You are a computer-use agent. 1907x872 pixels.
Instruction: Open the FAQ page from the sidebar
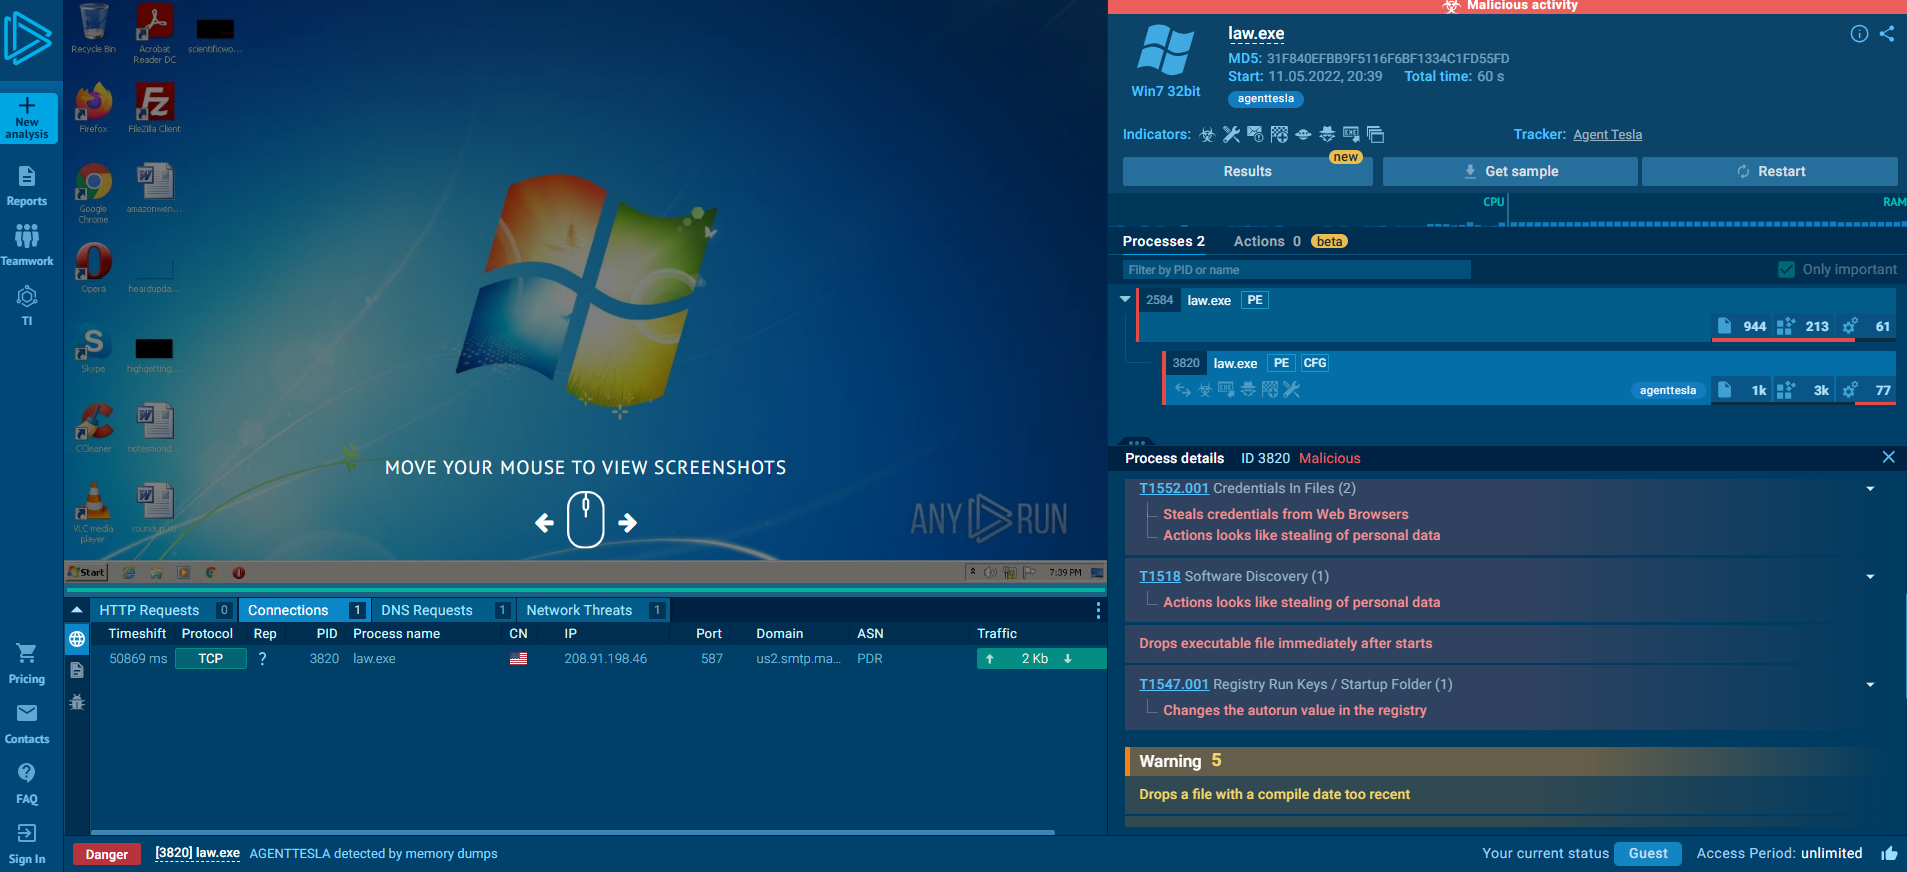27,784
